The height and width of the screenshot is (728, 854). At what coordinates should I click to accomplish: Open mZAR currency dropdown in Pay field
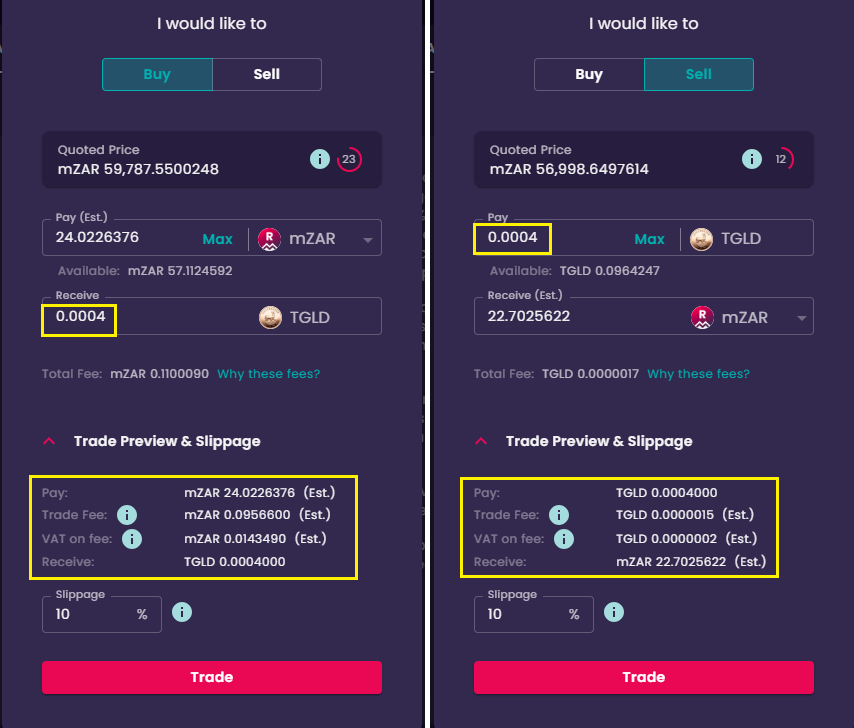[x=368, y=240]
